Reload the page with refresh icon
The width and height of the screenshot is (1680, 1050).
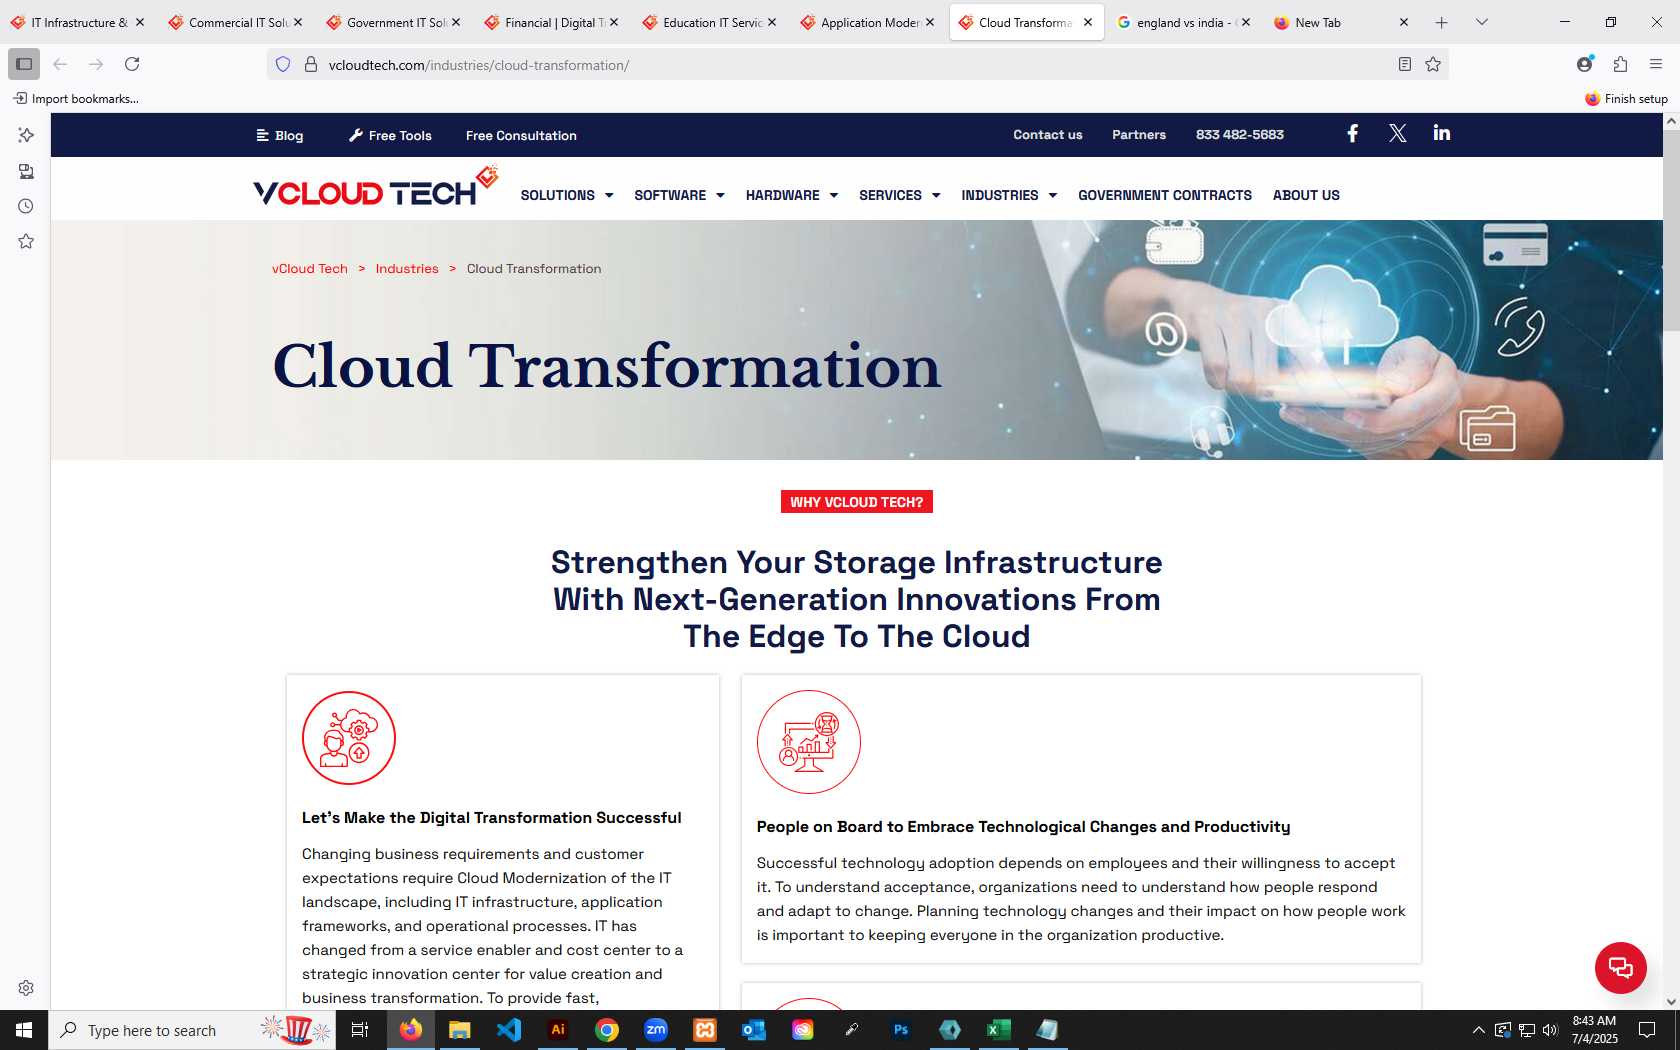pos(132,64)
